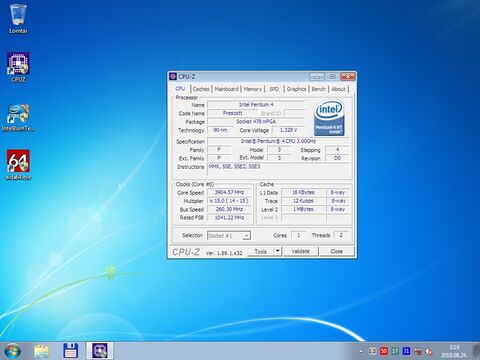480x360 pixels.
Task: Click the Multiplier value x 15.0
Action: coord(229,201)
